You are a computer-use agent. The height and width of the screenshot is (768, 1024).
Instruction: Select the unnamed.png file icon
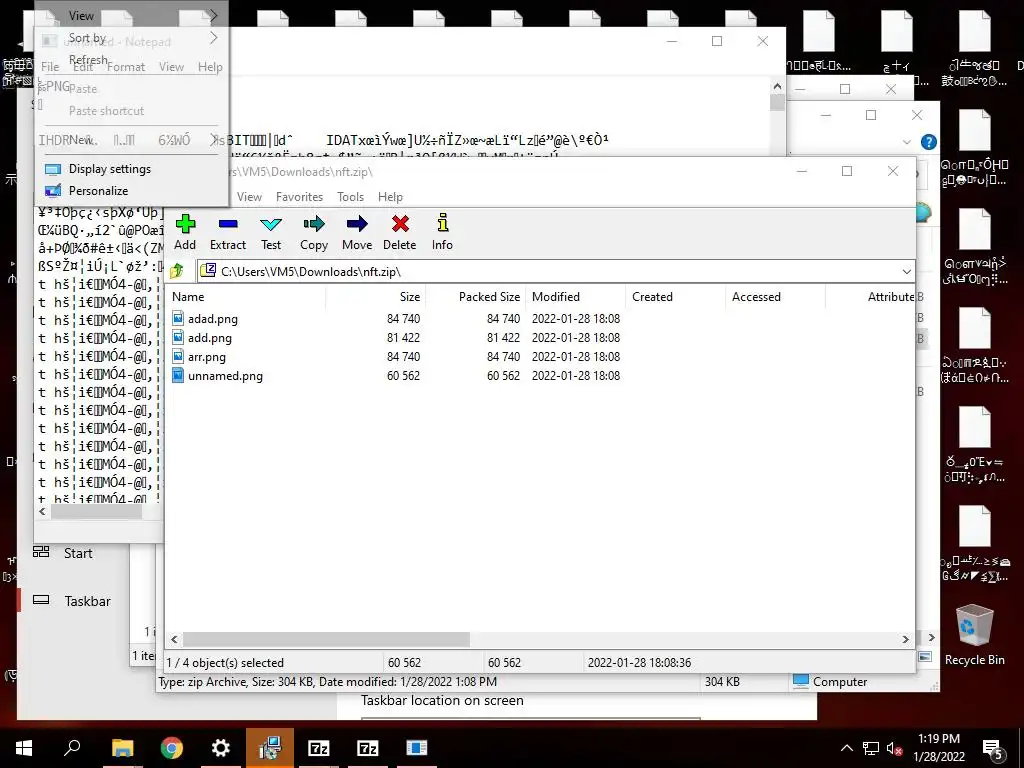point(178,375)
